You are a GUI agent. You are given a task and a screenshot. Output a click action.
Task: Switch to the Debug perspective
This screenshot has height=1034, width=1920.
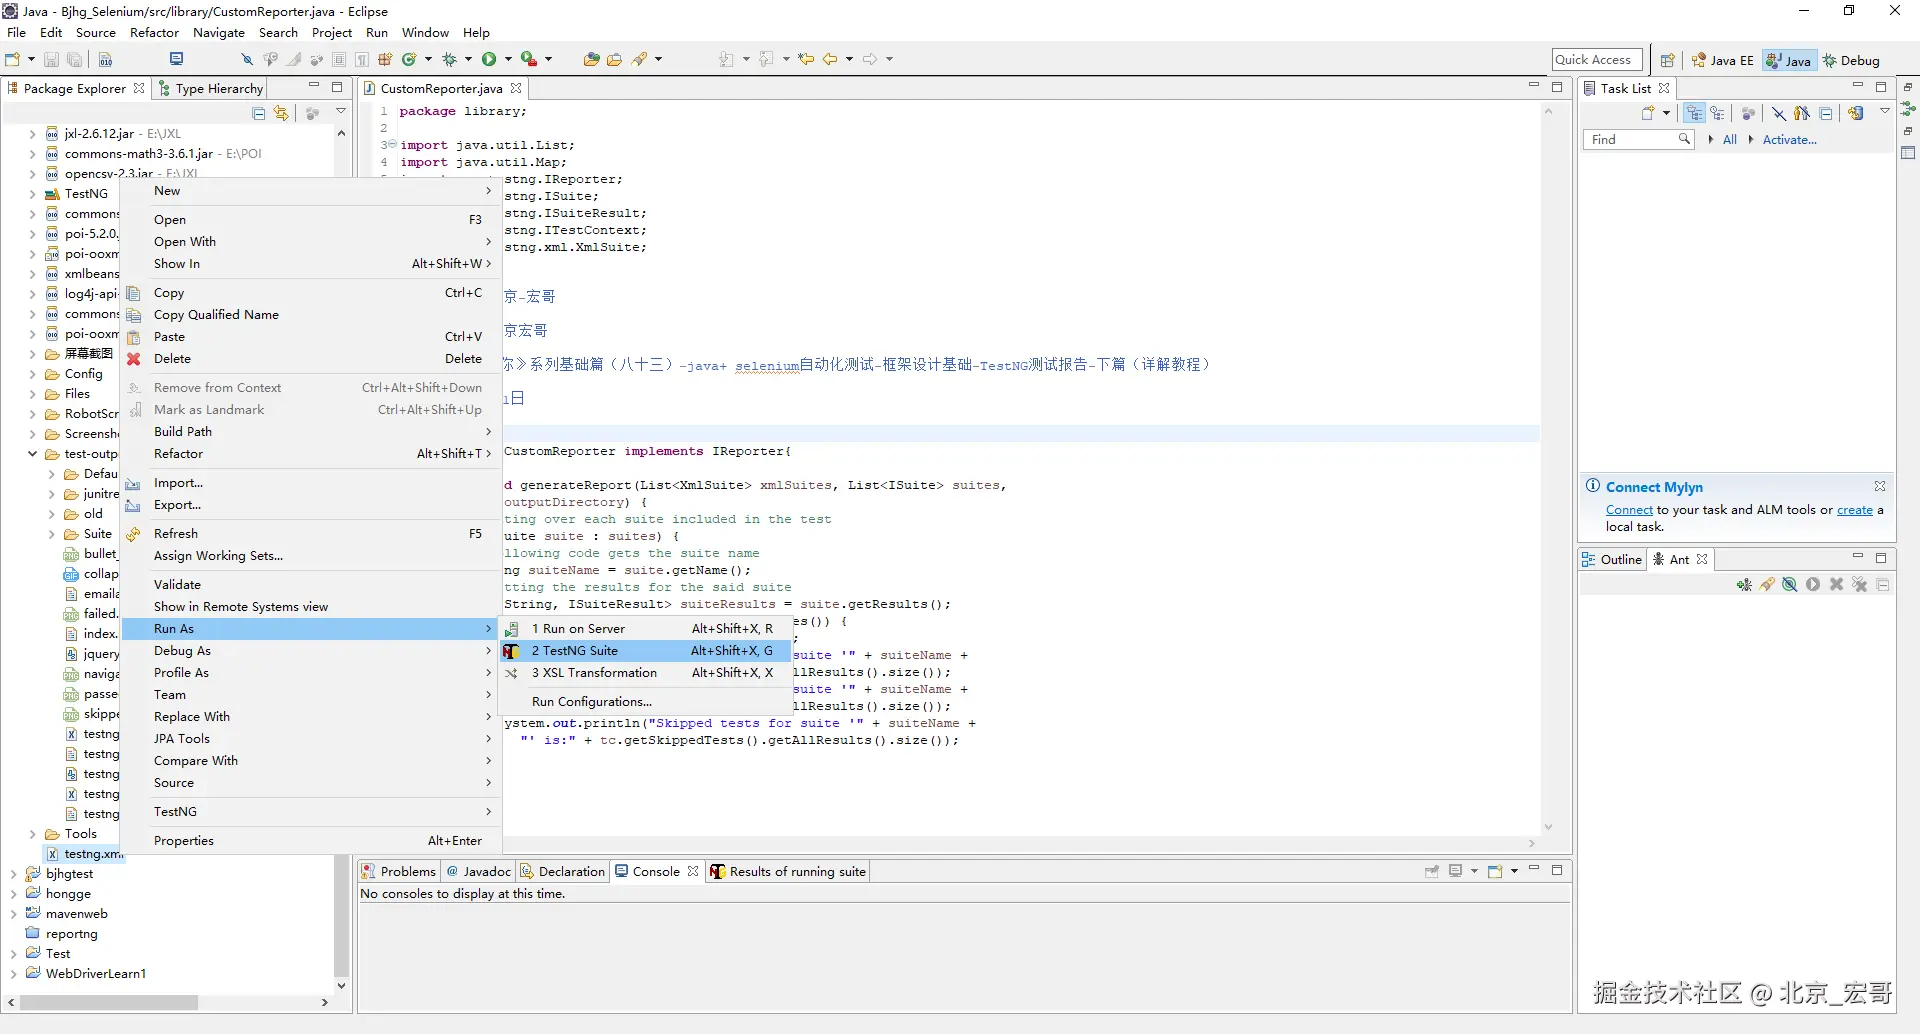point(1851,61)
